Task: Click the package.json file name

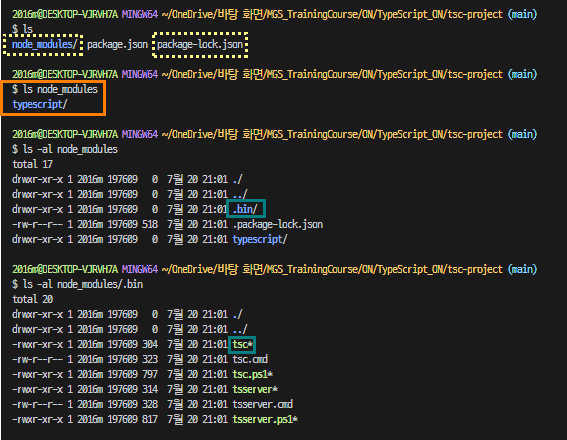Action: click(117, 44)
